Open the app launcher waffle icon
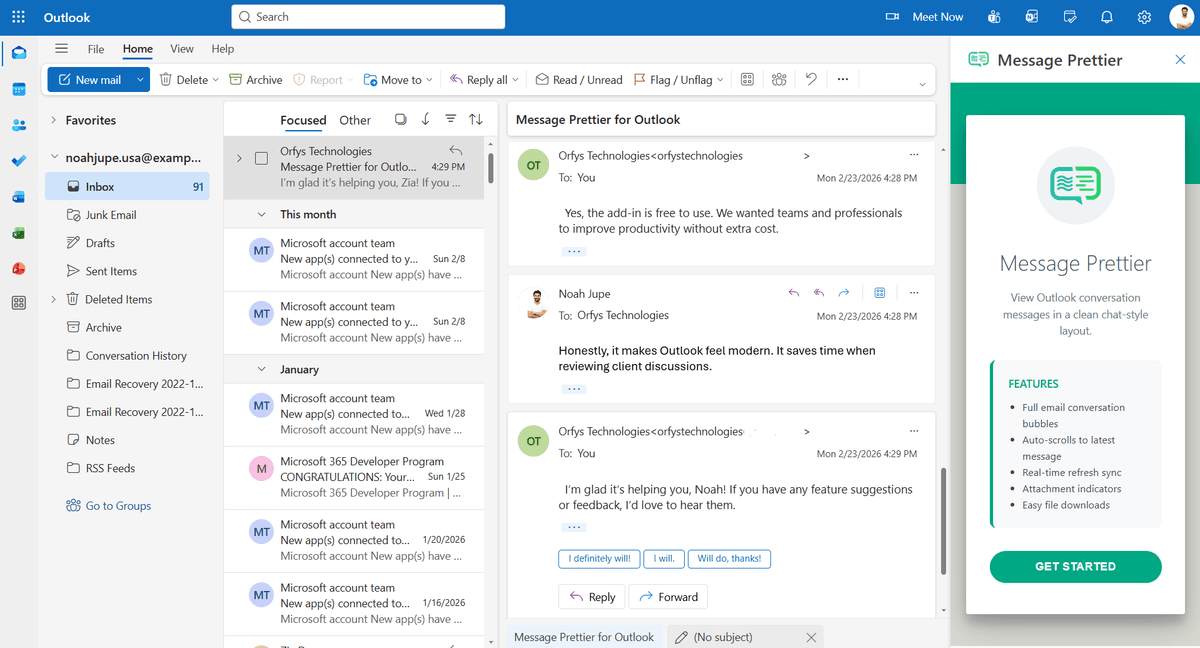 coord(18,17)
